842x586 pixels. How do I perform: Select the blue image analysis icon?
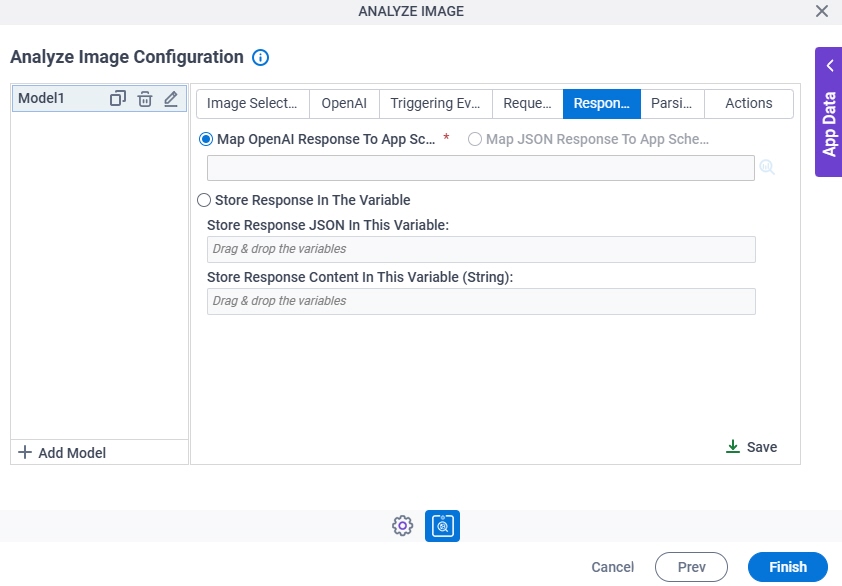tap(442, 526)
